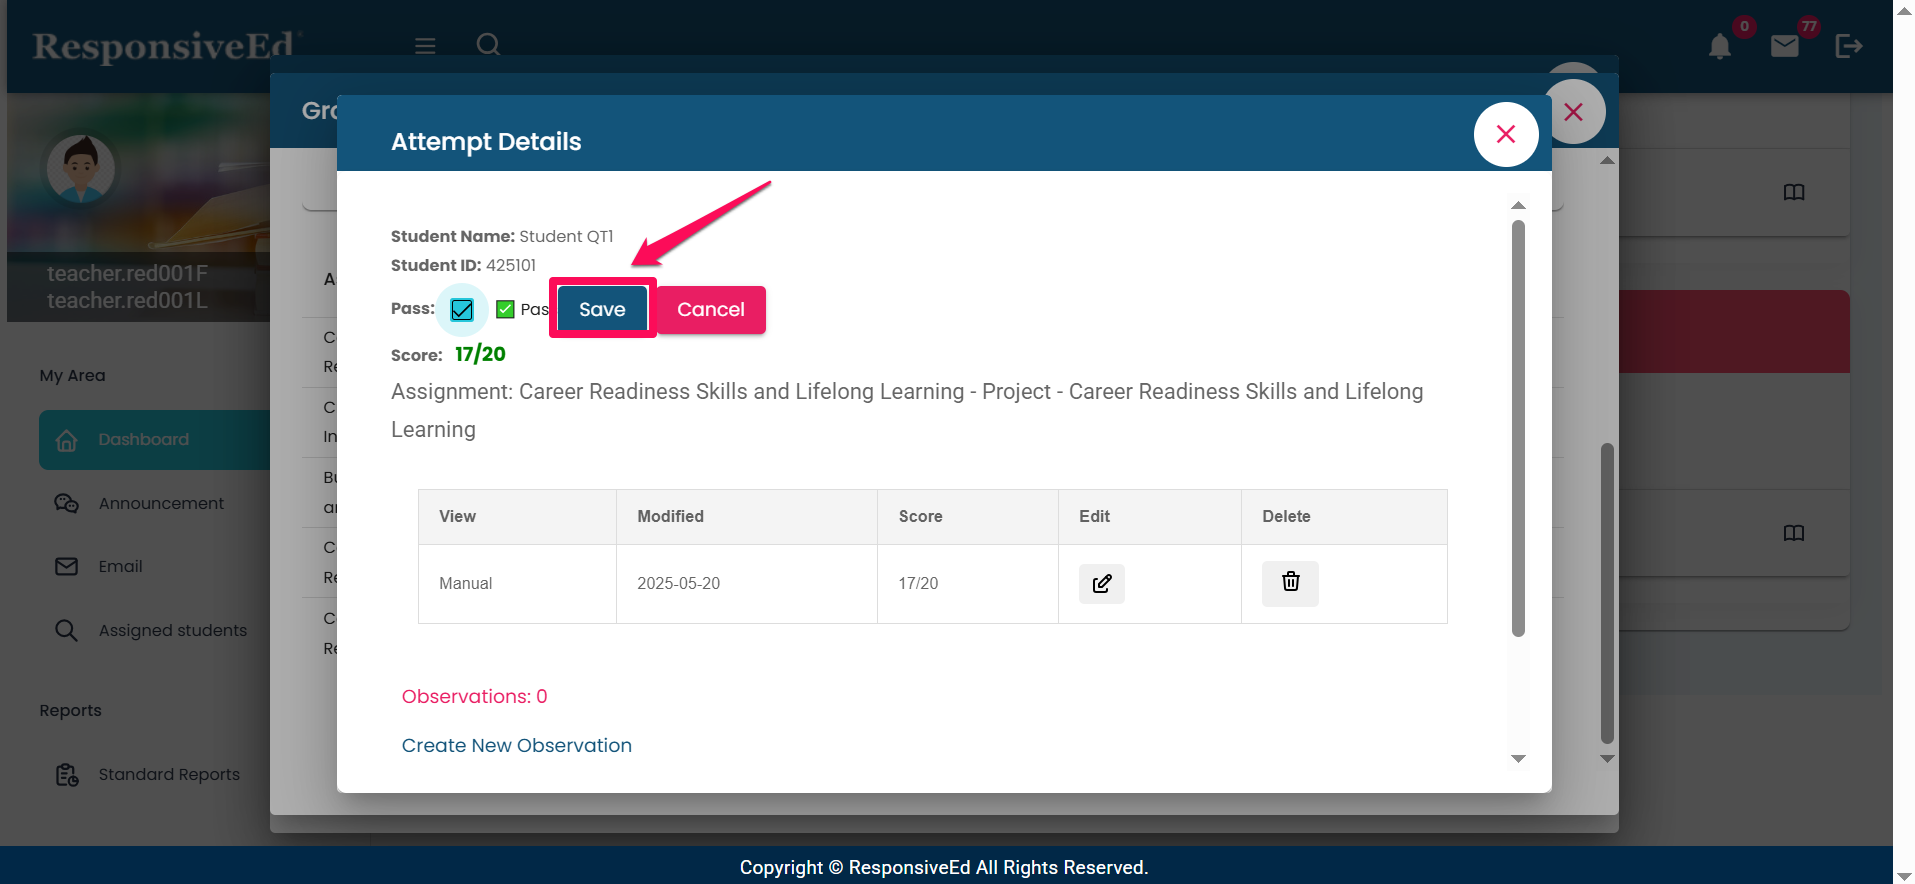Open the notifications bell icon

pyautogui.click(x=1719, y=47)
